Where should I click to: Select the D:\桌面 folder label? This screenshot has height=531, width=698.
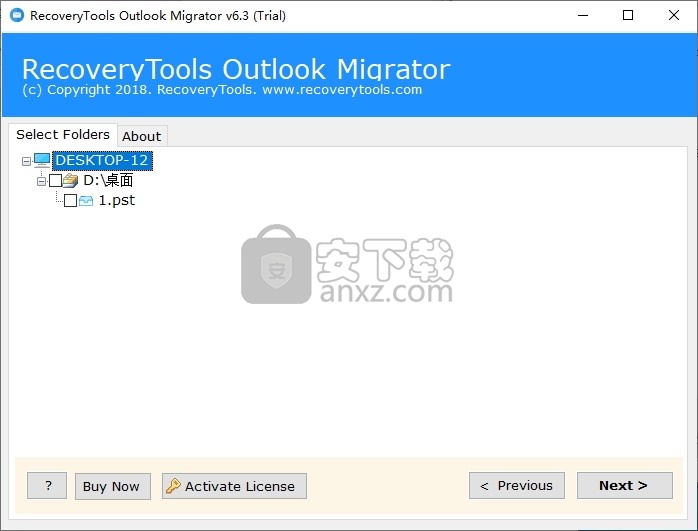coord(108,180)
